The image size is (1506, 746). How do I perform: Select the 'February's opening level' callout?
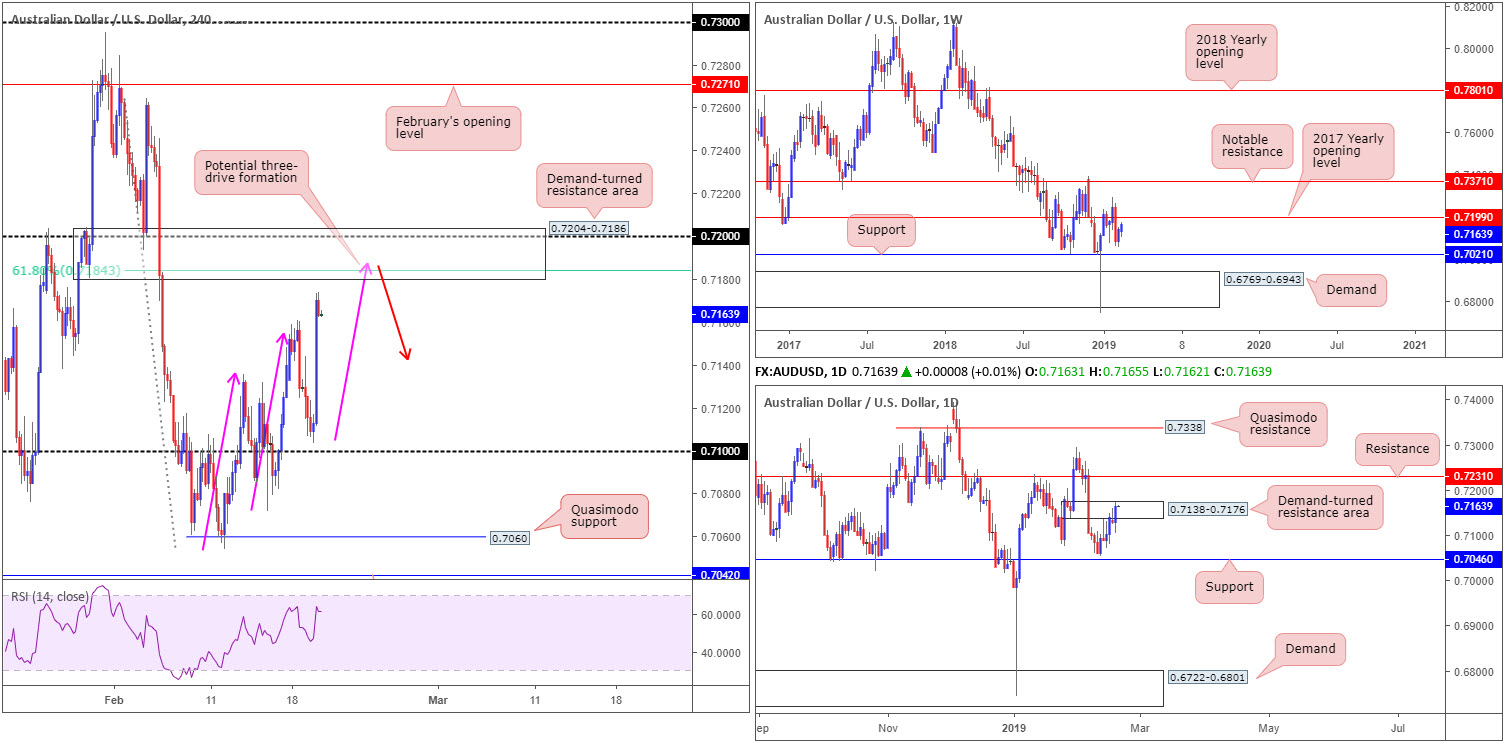click(455, 129)
